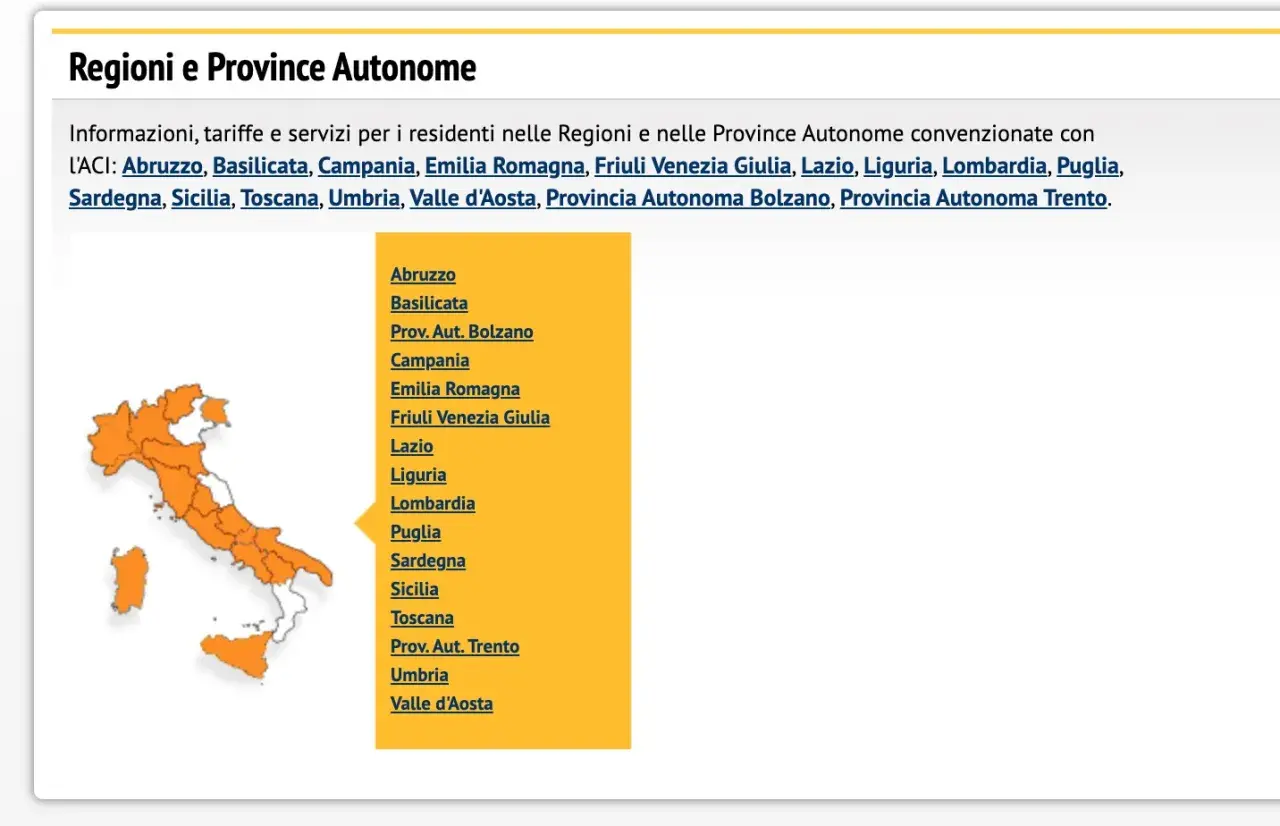Image resolution: width=1280 pixels, height=826 pixels.
Task: Select Sicilia in the yellow list
Action: [415, 589]
